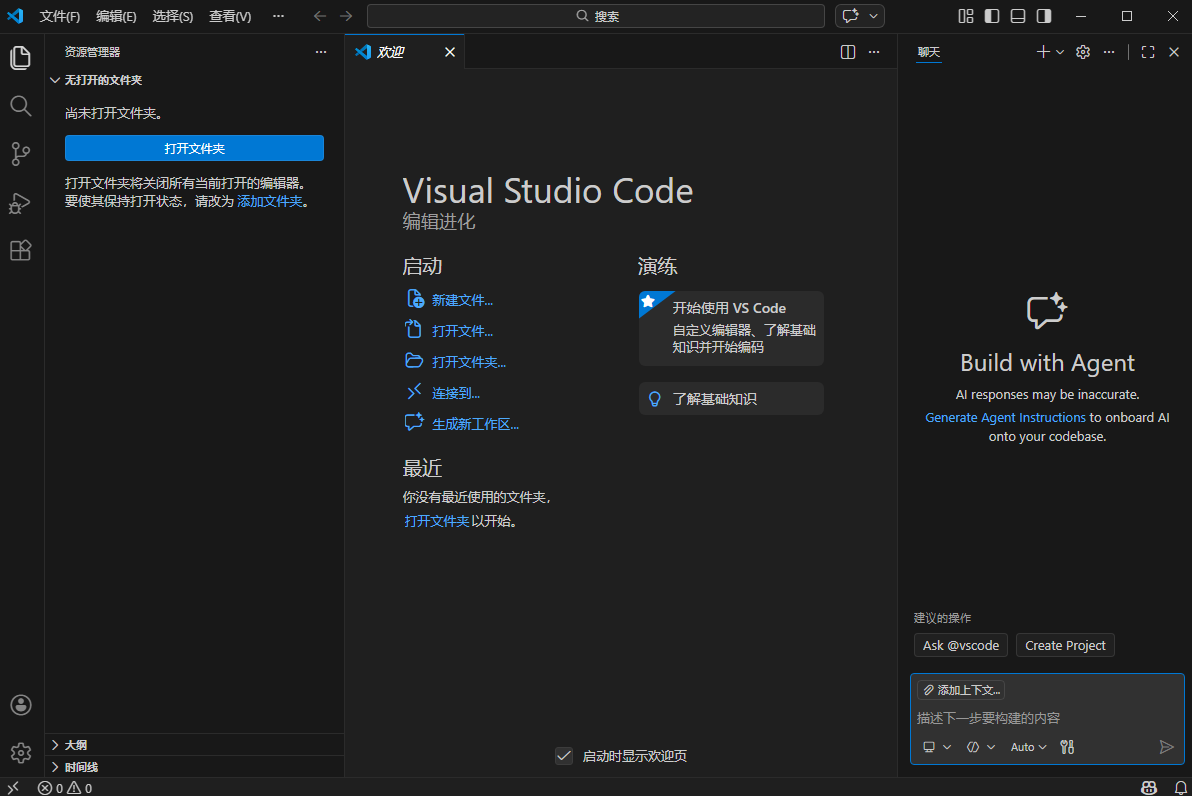This screenshot has height=796, width=1192.
Task: Show more menu bar items
Action: pyautogui.click(x=278, y=16)
